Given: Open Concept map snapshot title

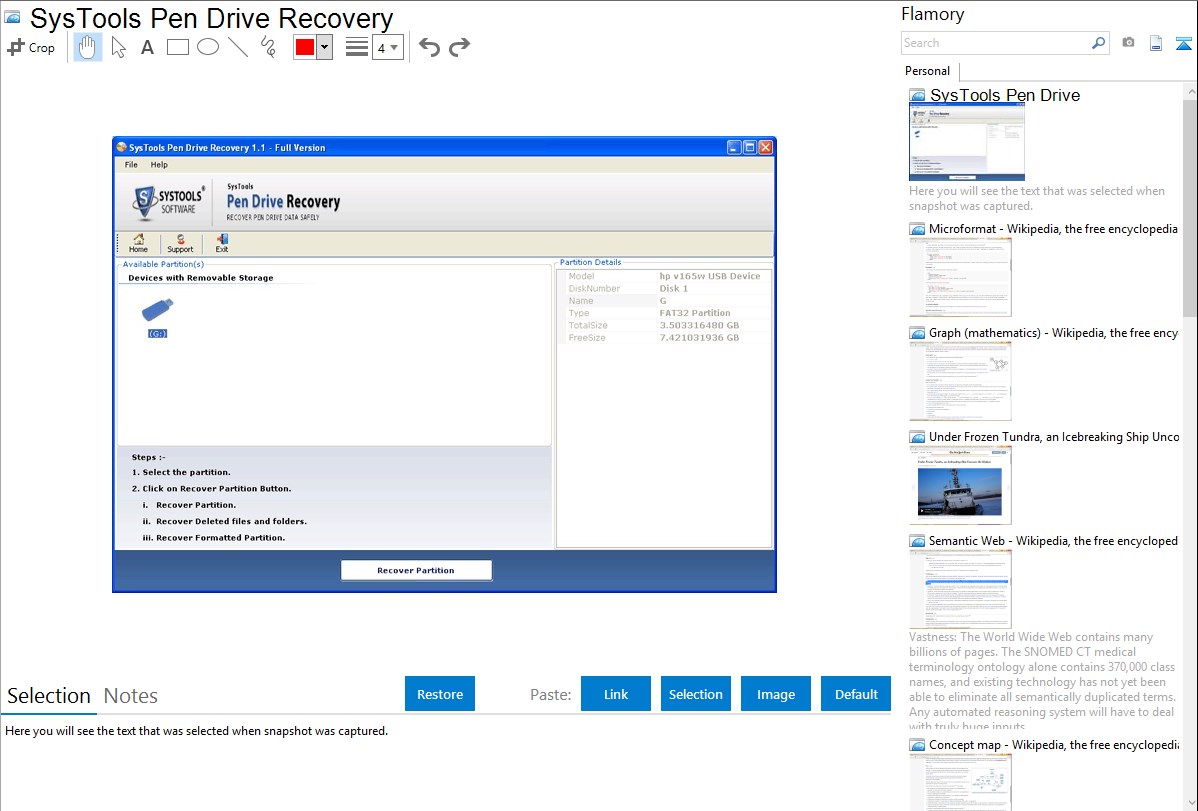Looking at the screenshot, I should pyautogui.click(x=1053, y=744).
